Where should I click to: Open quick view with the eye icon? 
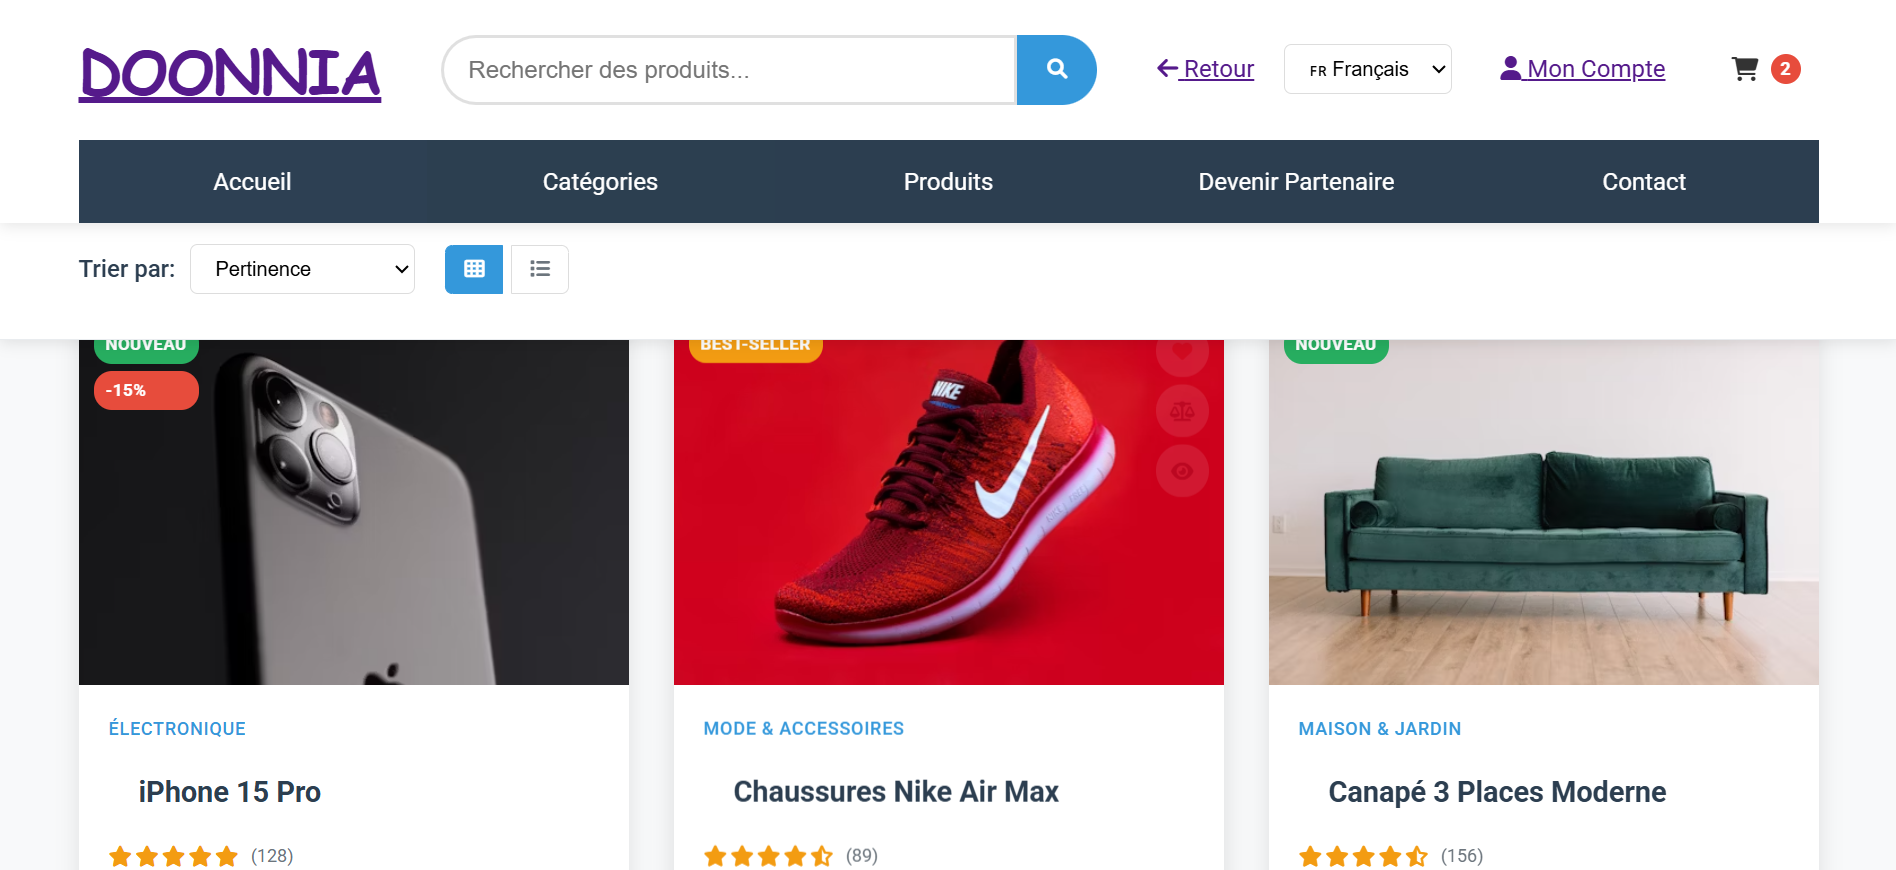1182,469
